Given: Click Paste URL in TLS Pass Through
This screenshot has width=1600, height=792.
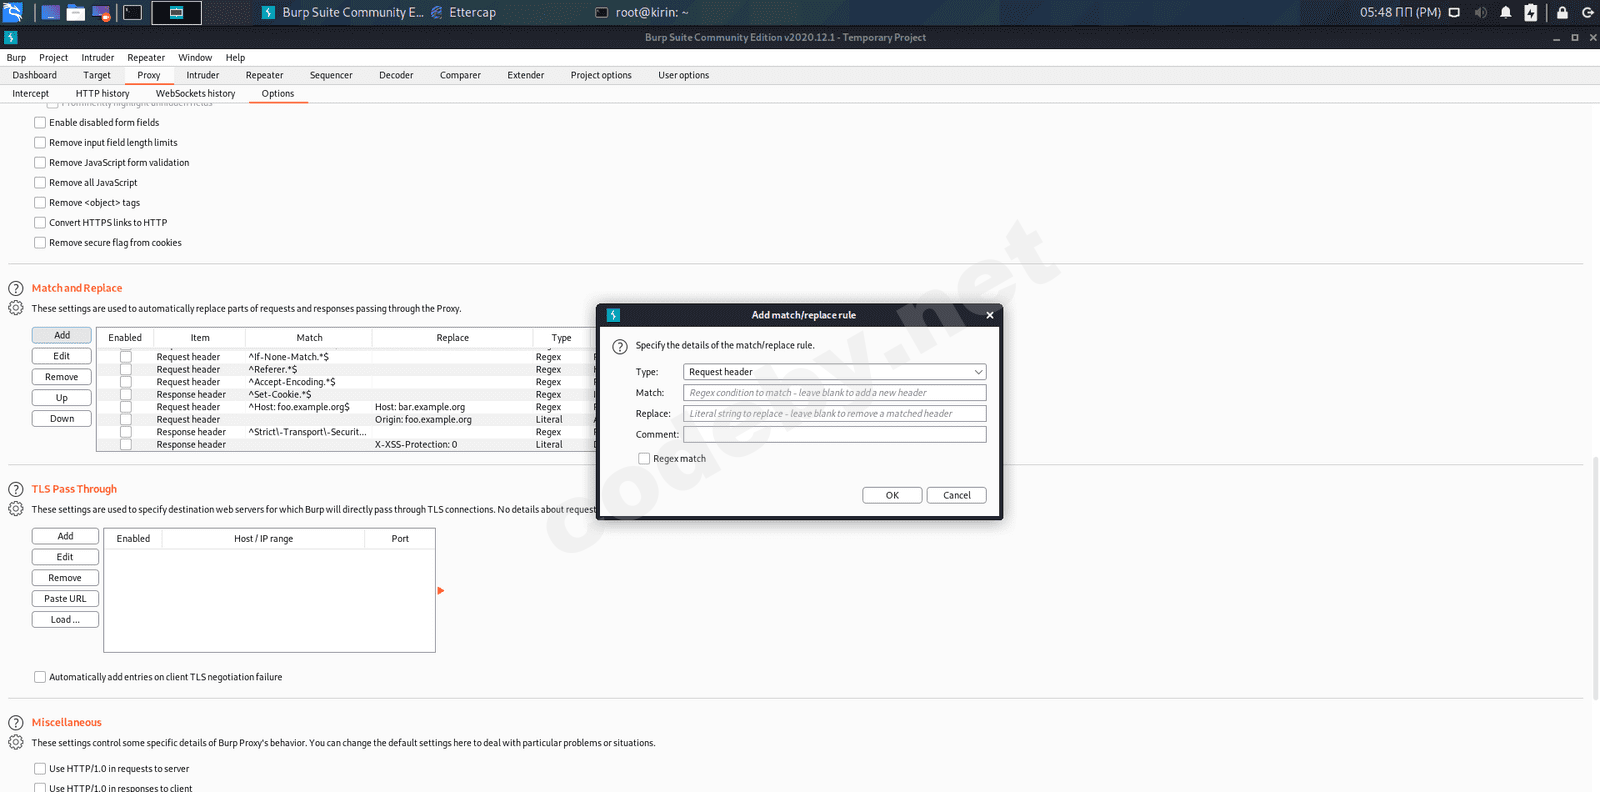Looking at the screenshot, I should pyautogui.click(x=65, y=599).
